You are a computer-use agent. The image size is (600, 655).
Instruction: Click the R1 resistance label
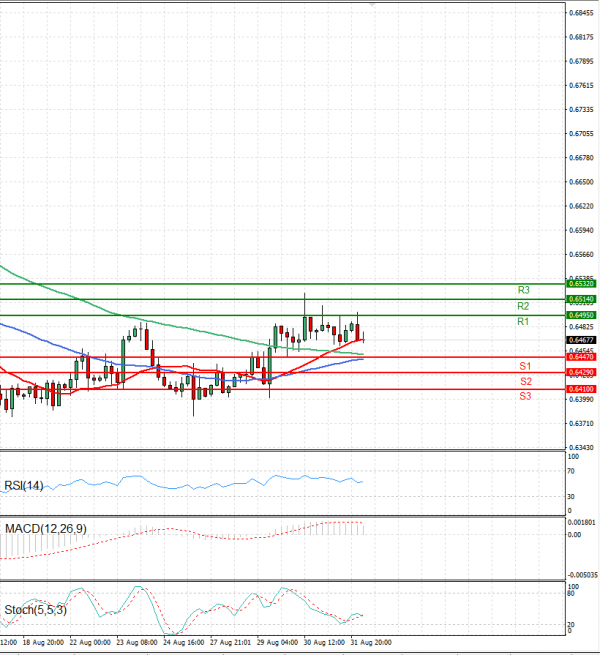click(x=523, y=322)
